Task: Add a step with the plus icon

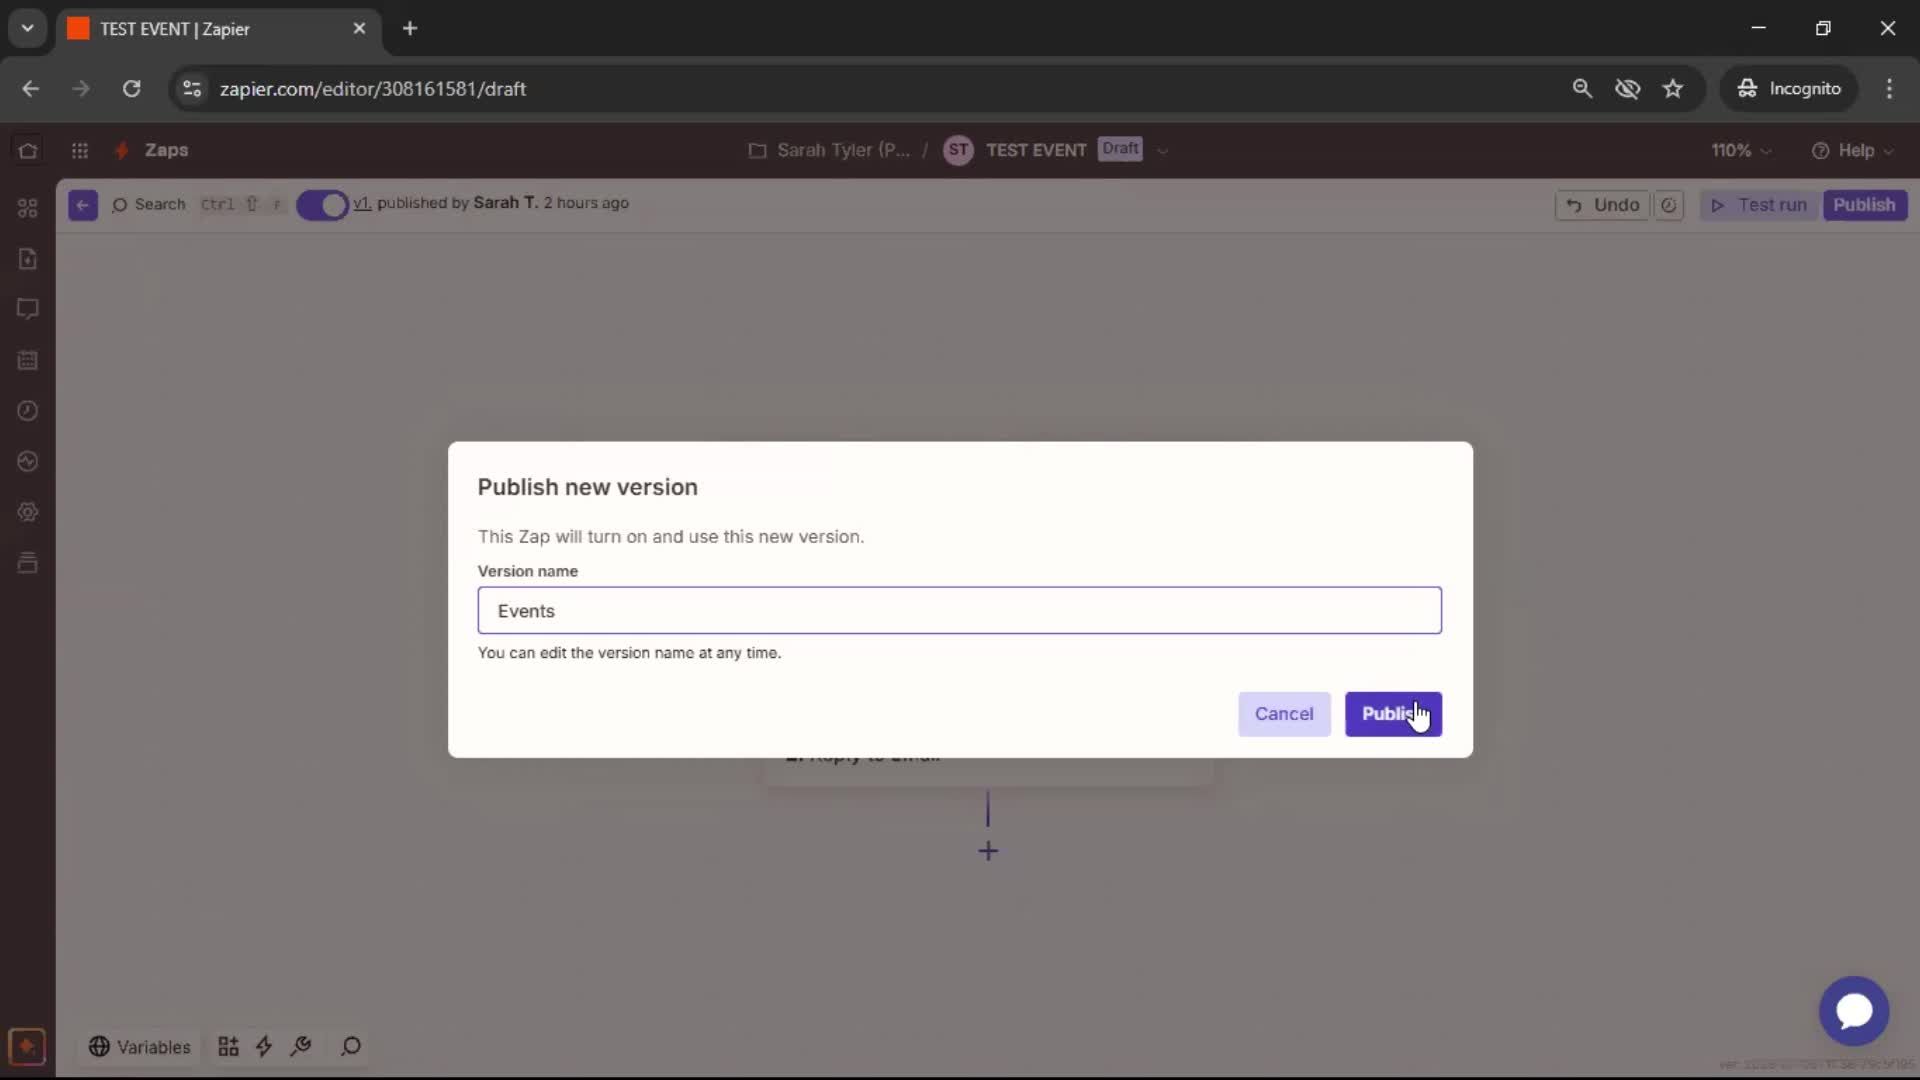Action: pyautogui.click(x=988, y=851)
